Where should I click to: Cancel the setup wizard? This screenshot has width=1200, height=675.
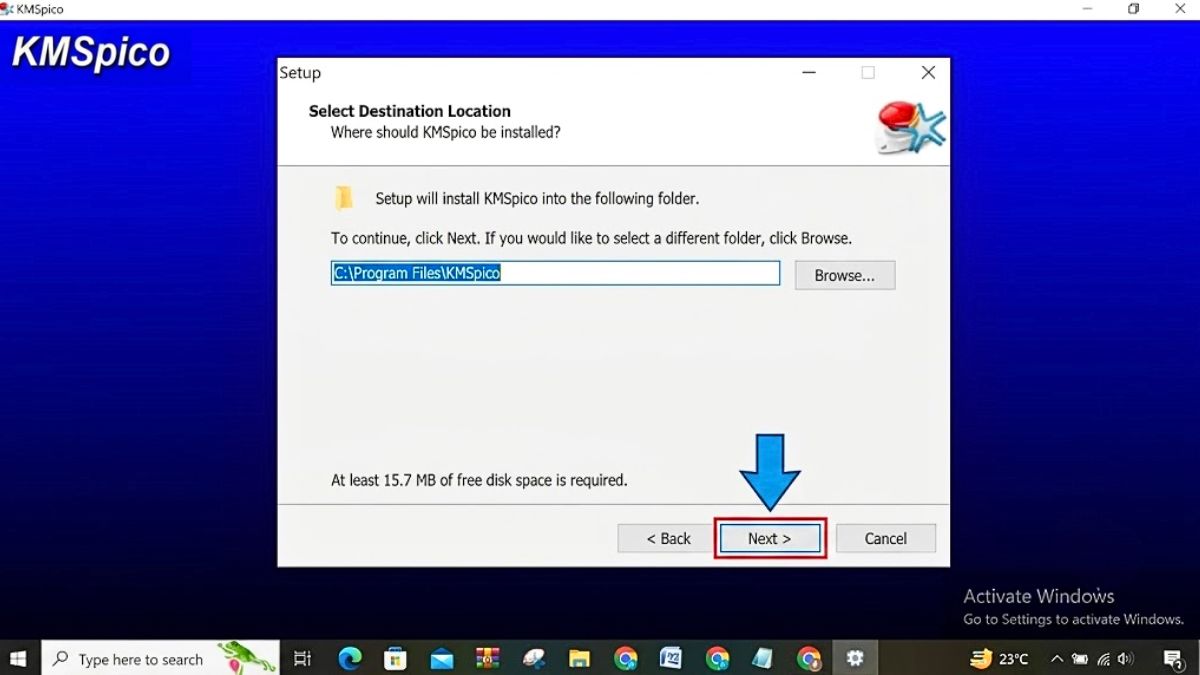pyautogui.click(x=885, y=538)
